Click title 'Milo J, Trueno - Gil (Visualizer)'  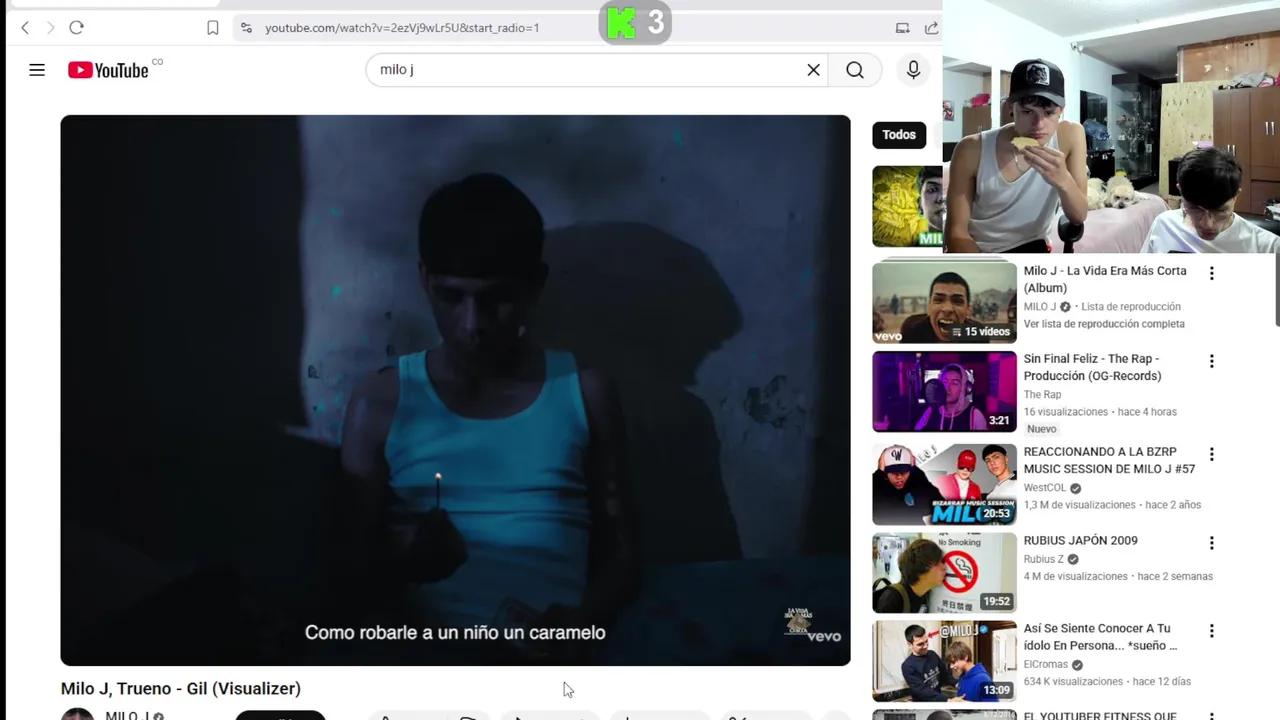(180, 689)
